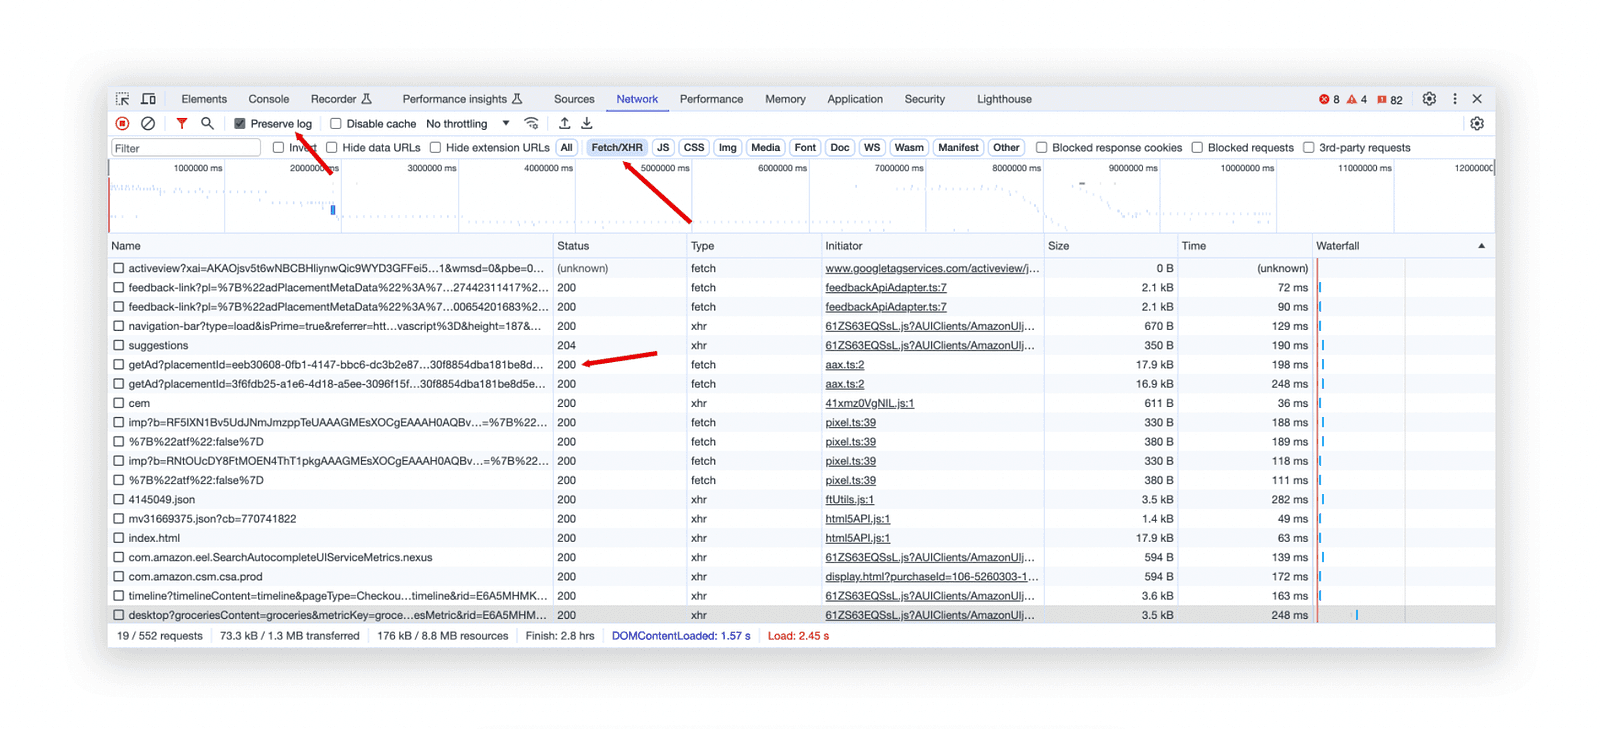Filter requests by Doc
1600x729 pixels.
click(840, 148)
